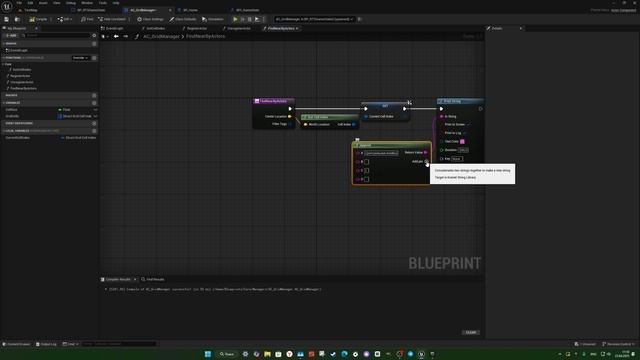Click the Add pin plus on Append node

pyautogui.click(x=426, y=162)
